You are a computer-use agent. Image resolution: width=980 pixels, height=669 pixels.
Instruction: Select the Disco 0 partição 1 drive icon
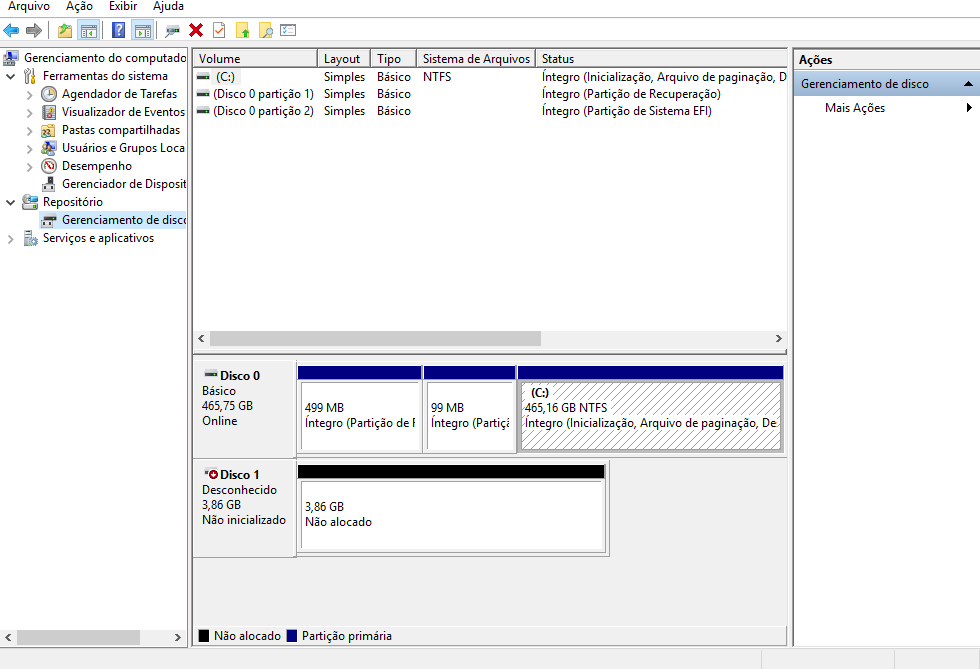(x=203, y=94)
